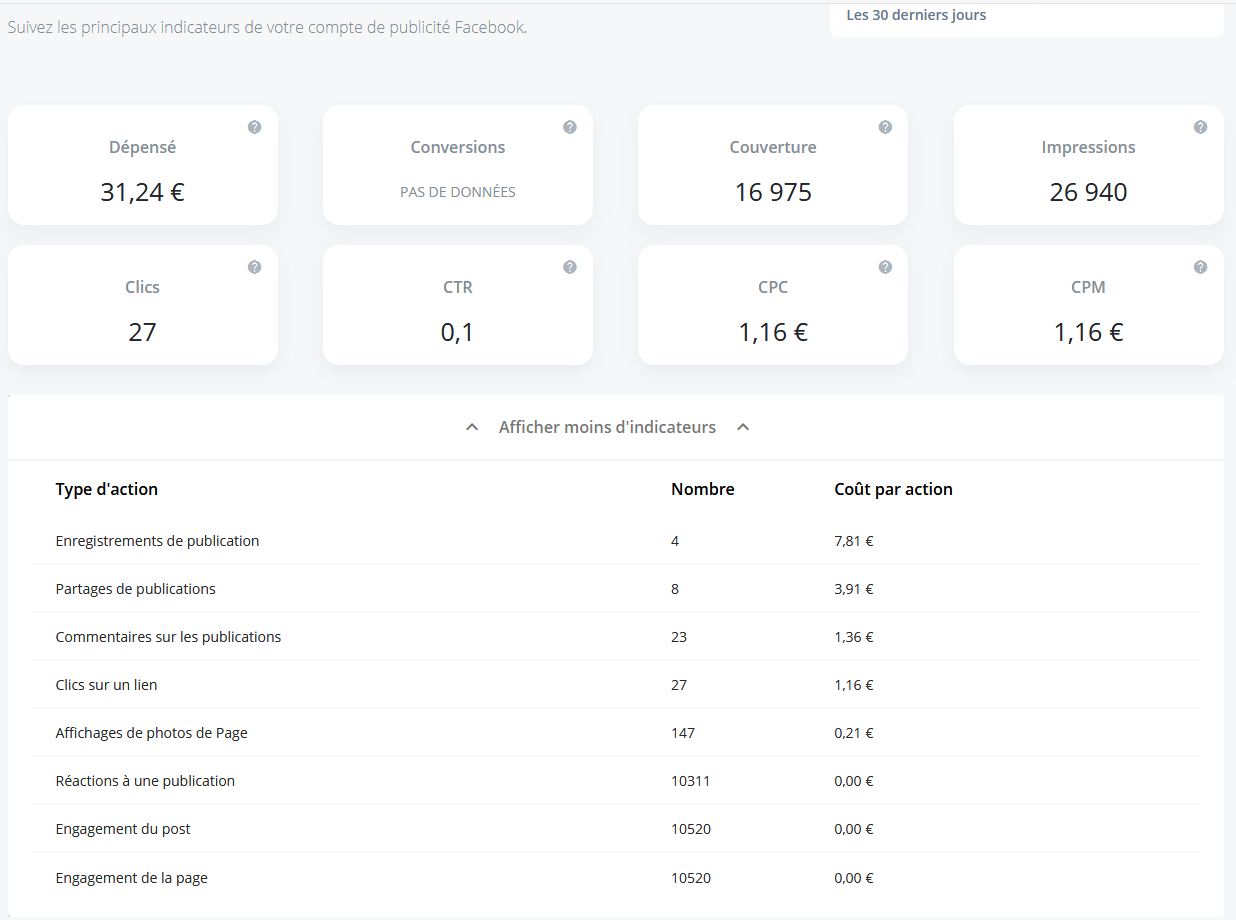This screenshot has width=1236, height=920.
Task: Open the Les 30 derniers jours date selector
Action: point(1026,18)
